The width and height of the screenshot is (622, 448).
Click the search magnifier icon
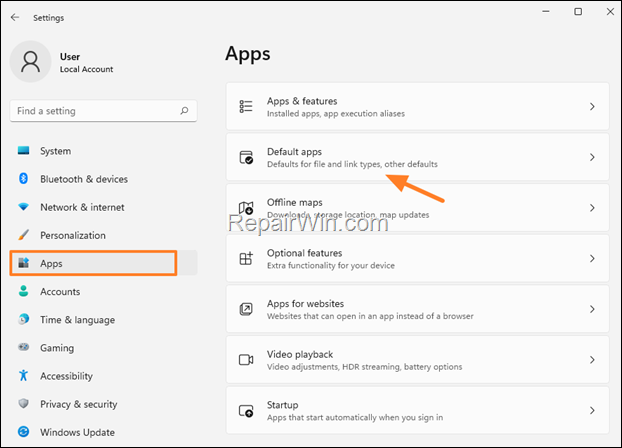[x=184, y=111]
